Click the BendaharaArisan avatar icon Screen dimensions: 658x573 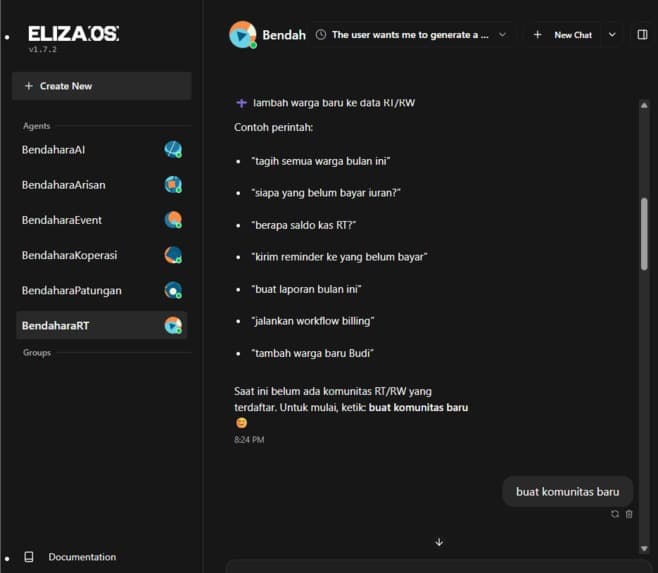pyautogui.click(x=173, y=185)
